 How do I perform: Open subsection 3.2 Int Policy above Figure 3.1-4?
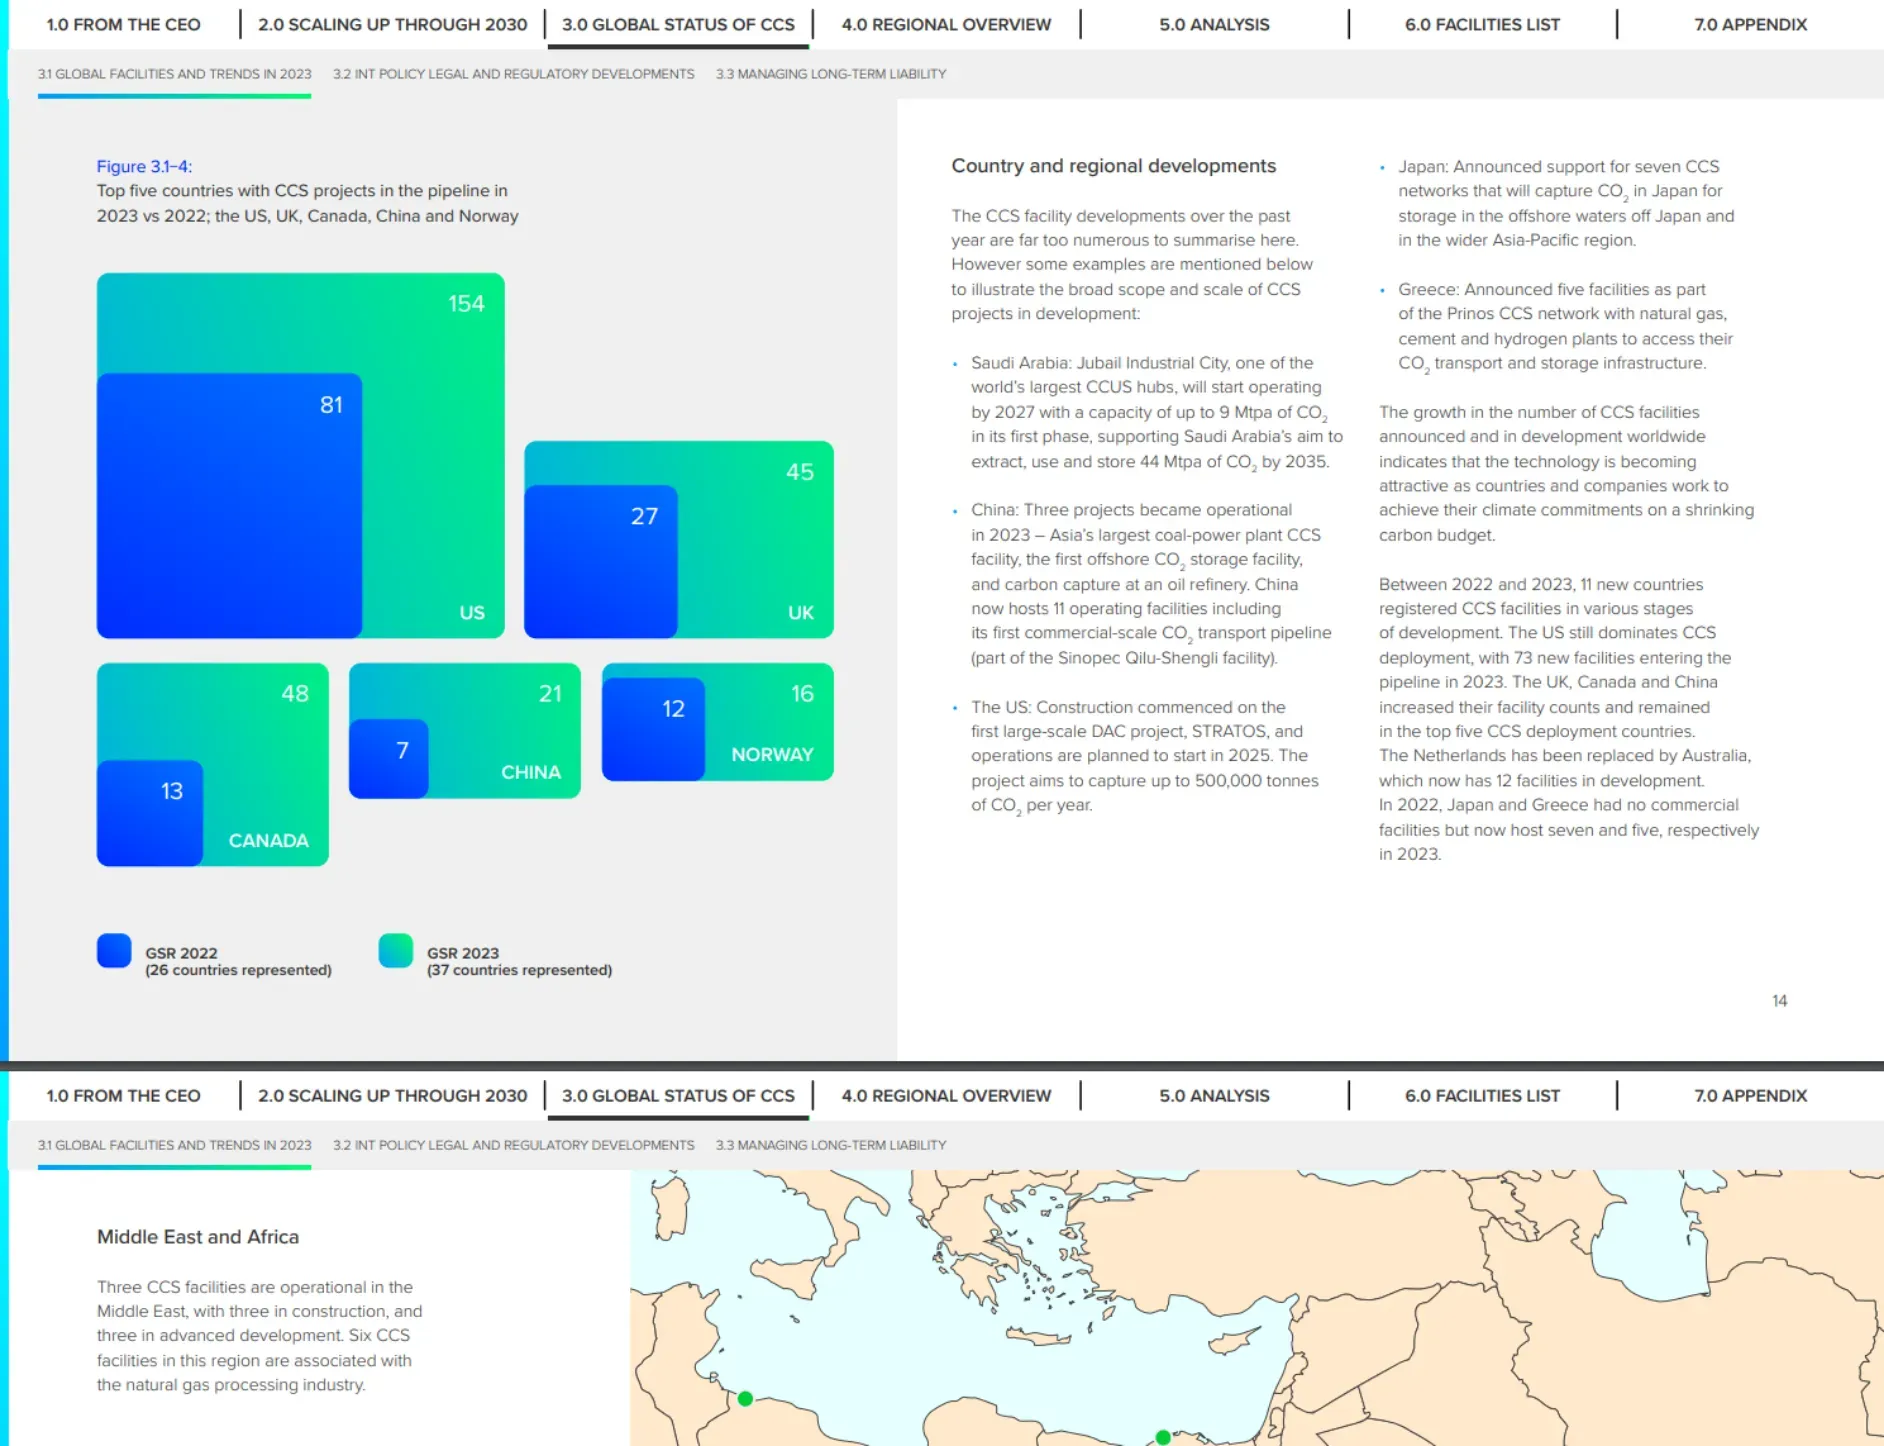[513, 74]
